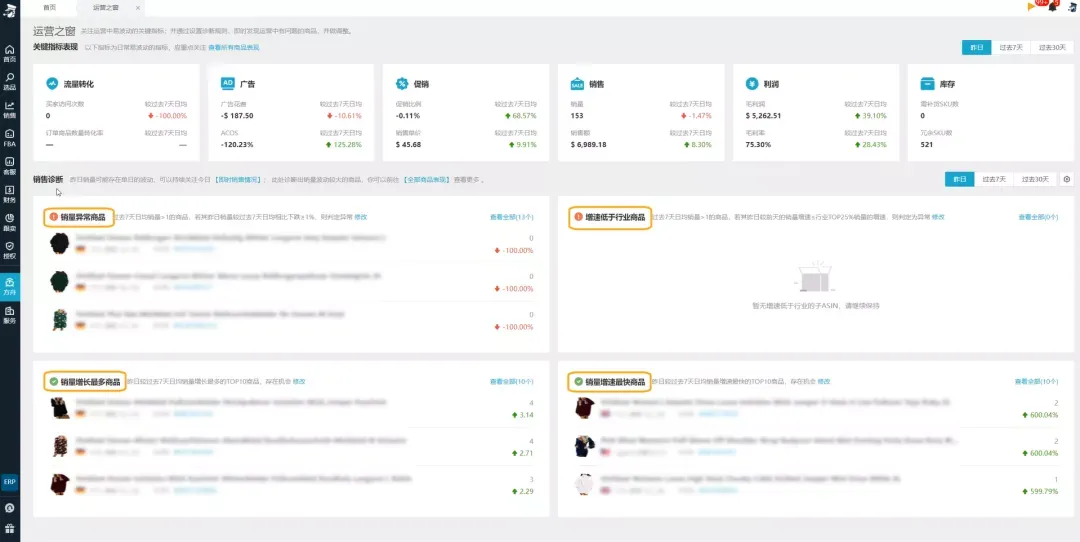Open the thumbnail of the 2.71 growth product
The height and width of the screenshot is (542, 1080).
60,446
